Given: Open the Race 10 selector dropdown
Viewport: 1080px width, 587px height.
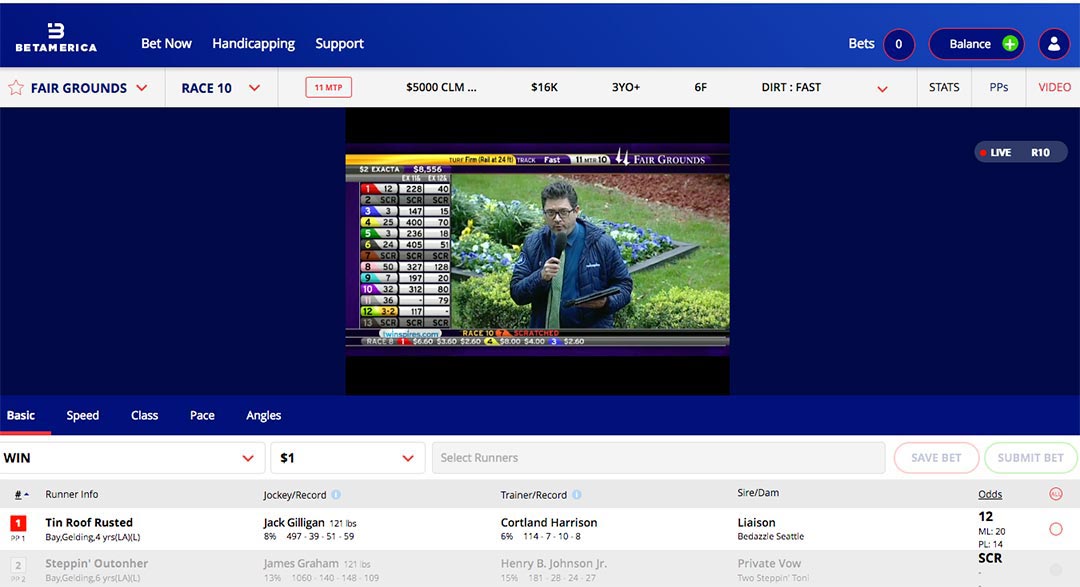Looking at the screenshot, I should coord(254,88).
